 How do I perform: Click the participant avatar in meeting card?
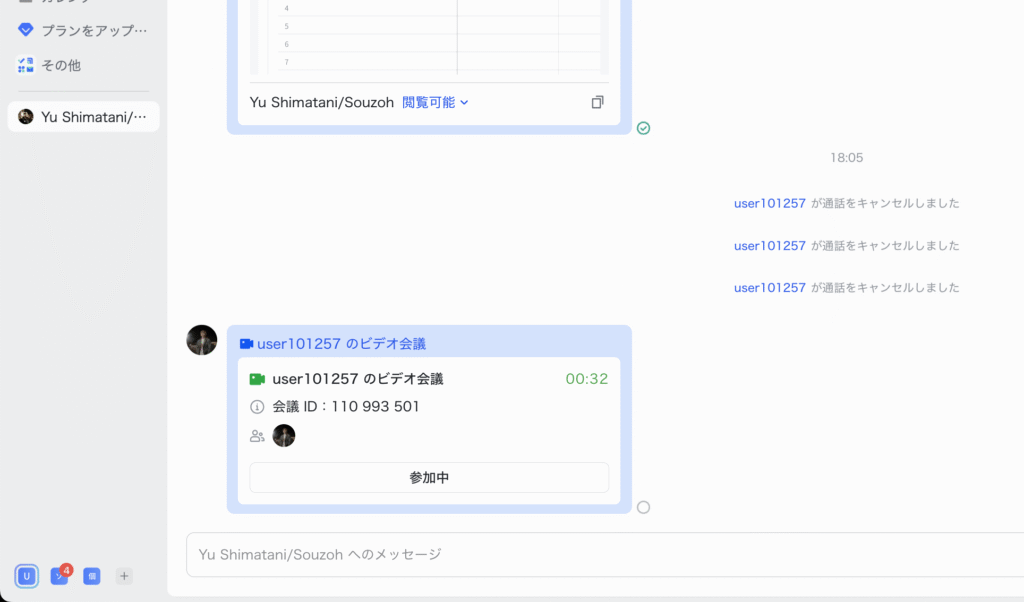pos(284,436)
